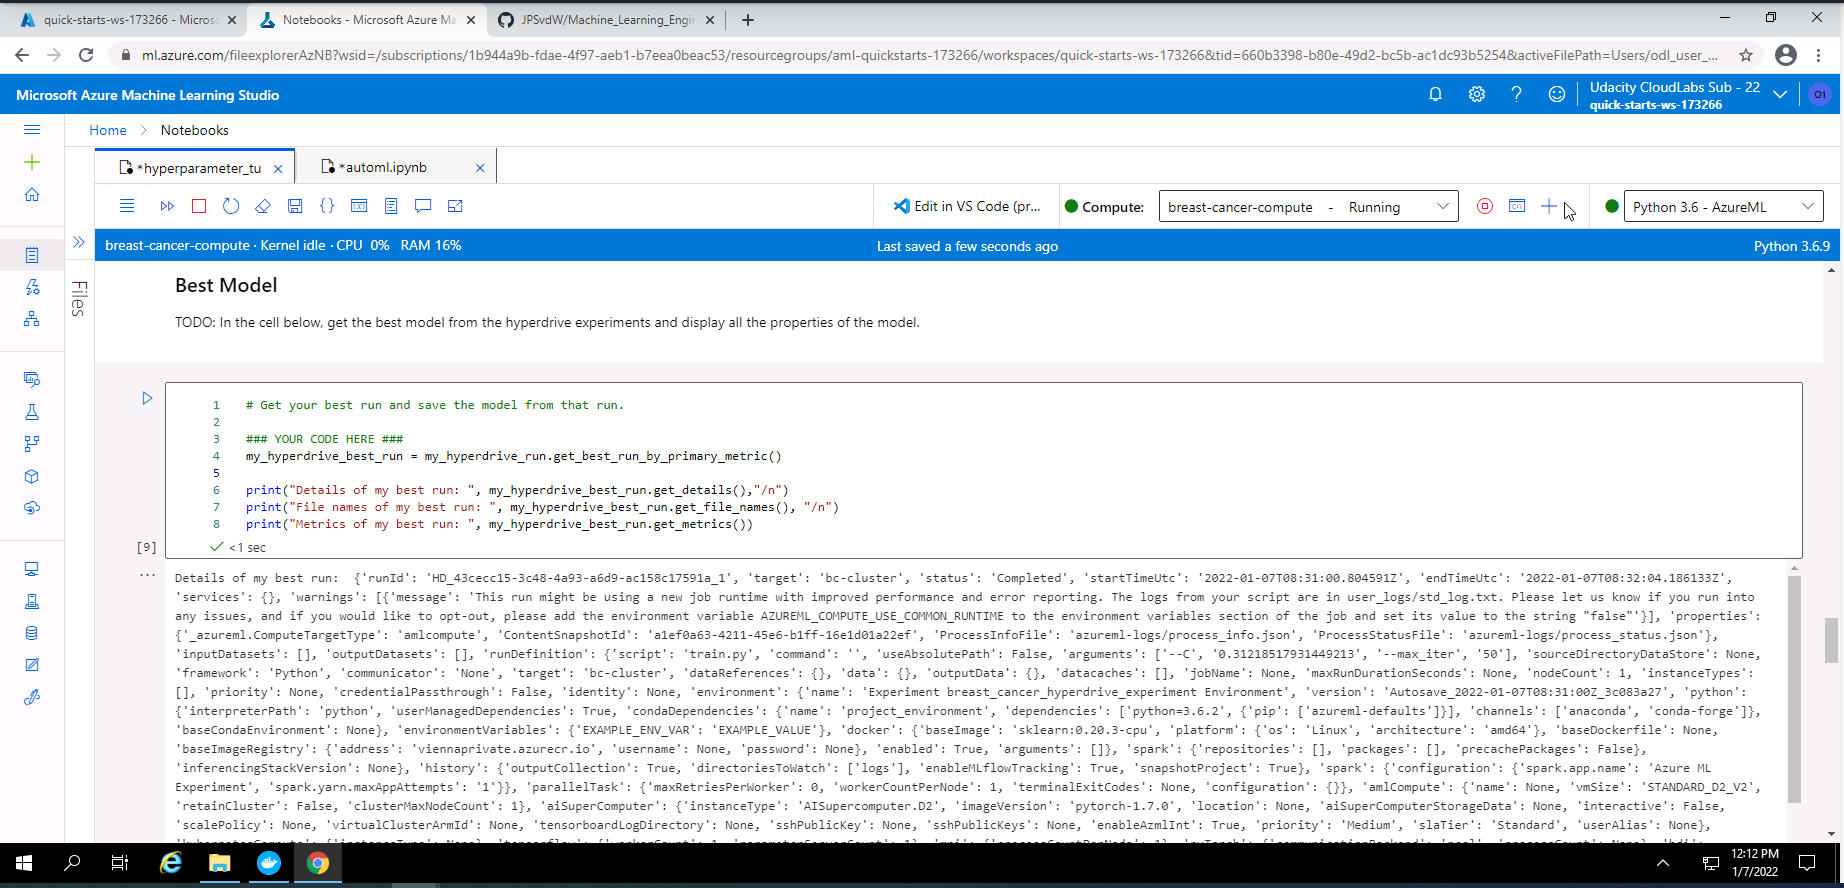Open the left navigation hamburger menu
Viewport: 1844px width, 888px height.
[x=32, y=130]
